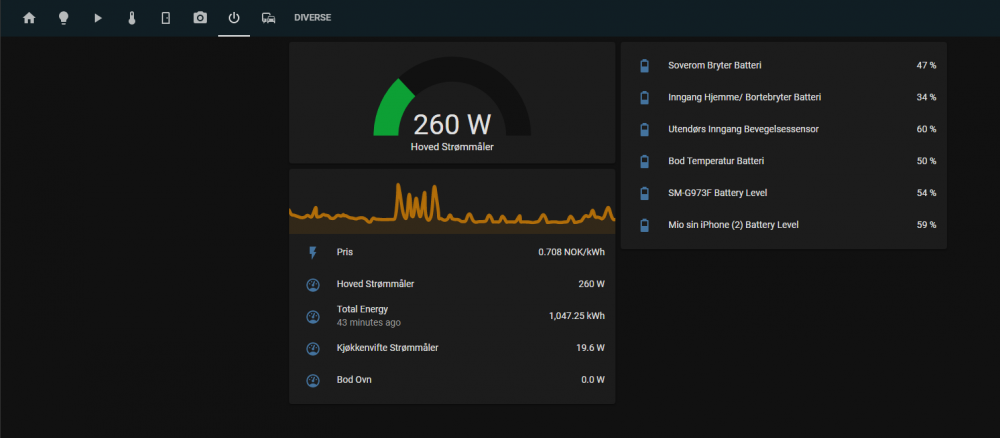Click the battery icon for Soverom Bryter Batteri
The height and width of the screenshot is (438, 1000).
(644, 66)
